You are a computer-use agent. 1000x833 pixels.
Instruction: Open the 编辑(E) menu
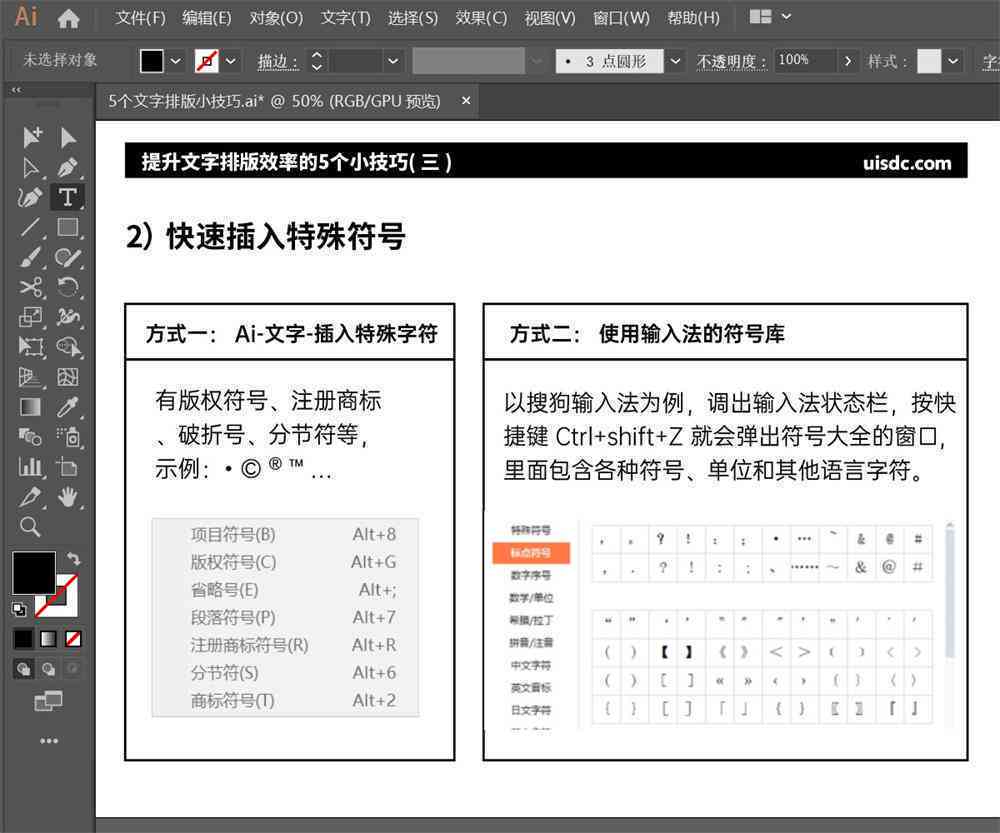pyautogui.click(x=206, y=18)
